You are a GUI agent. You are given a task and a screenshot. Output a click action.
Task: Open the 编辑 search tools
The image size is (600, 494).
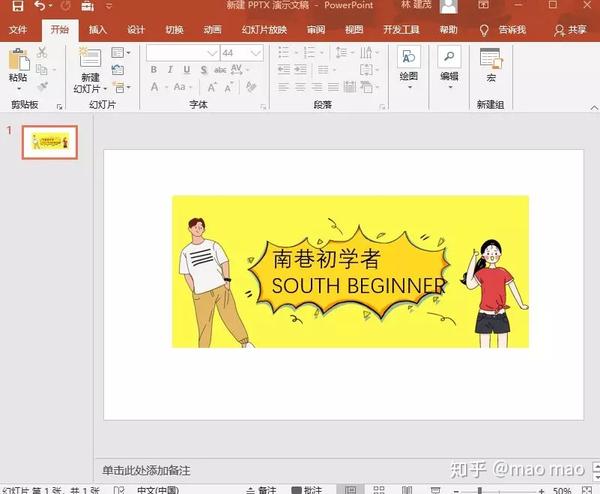coord(449,67)
